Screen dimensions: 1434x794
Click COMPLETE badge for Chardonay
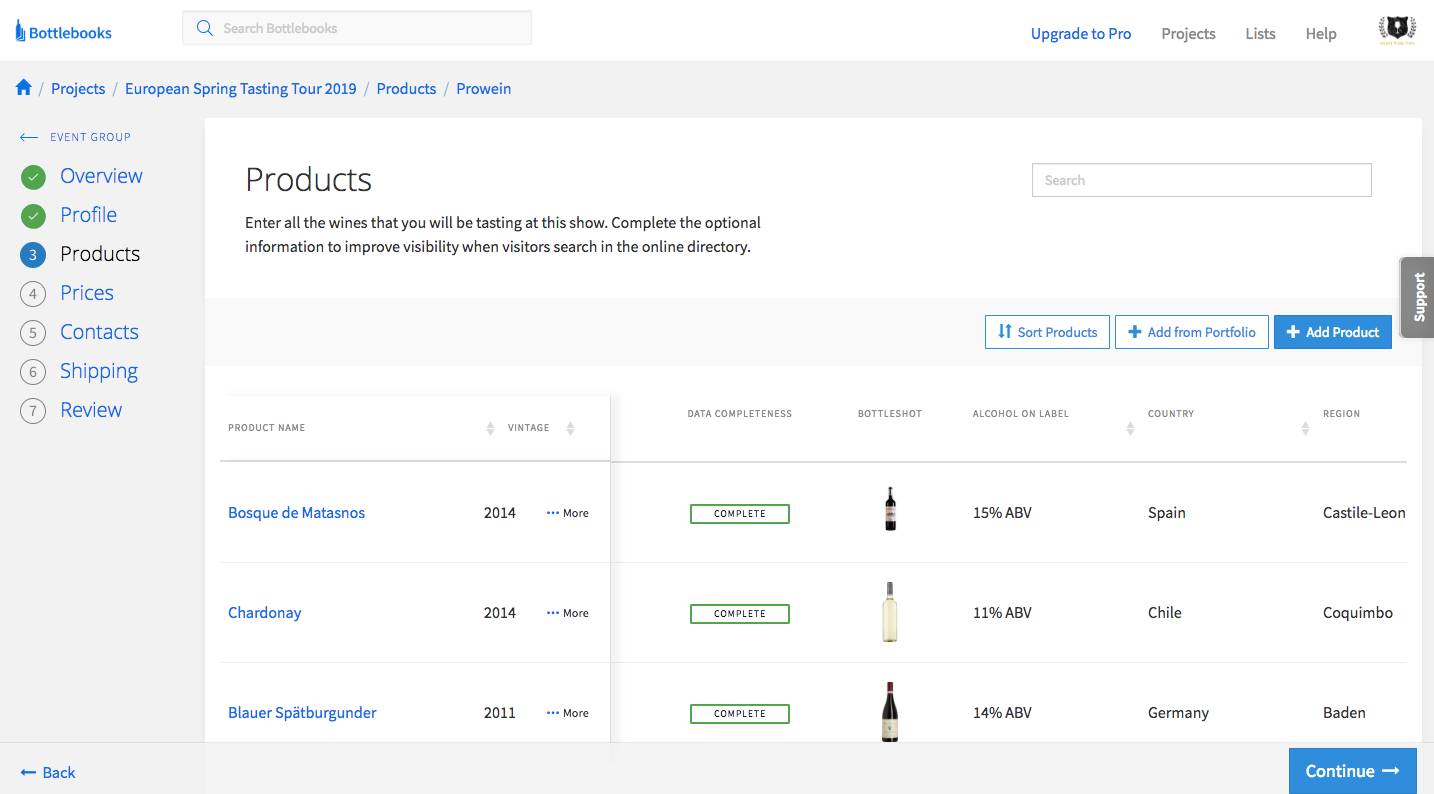pyautogui.click(x=740, y=614)
